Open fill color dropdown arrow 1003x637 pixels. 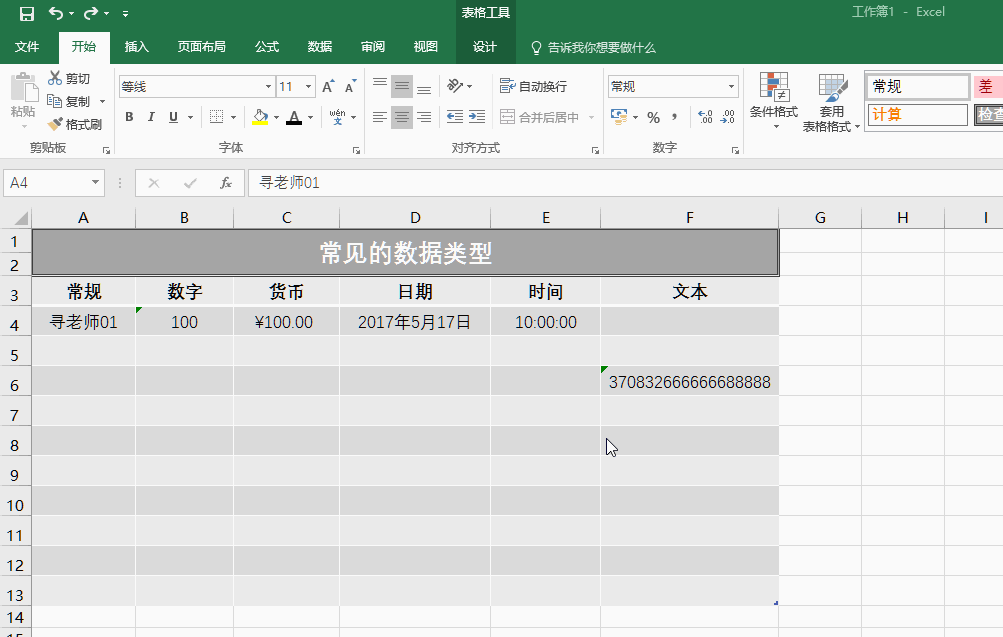tap(276, 117)
